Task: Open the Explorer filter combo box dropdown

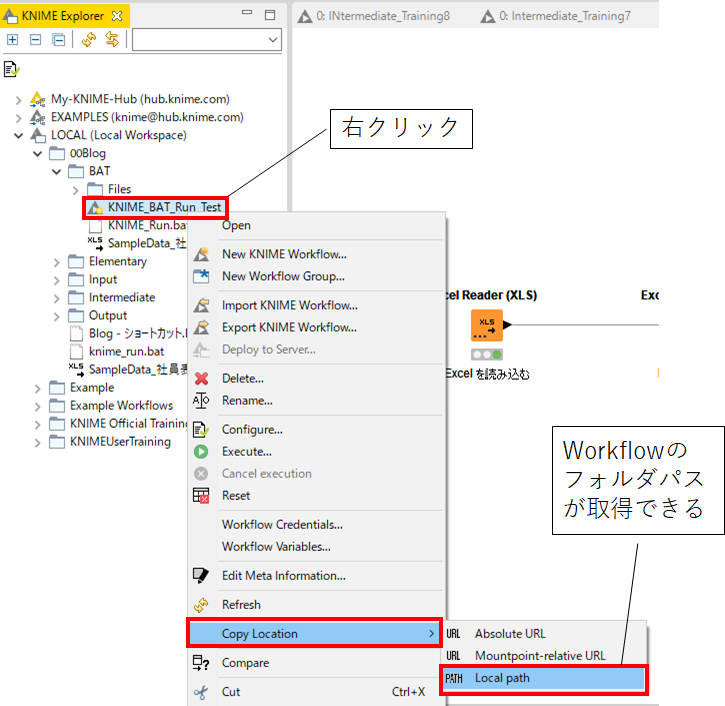Action: 273,40
